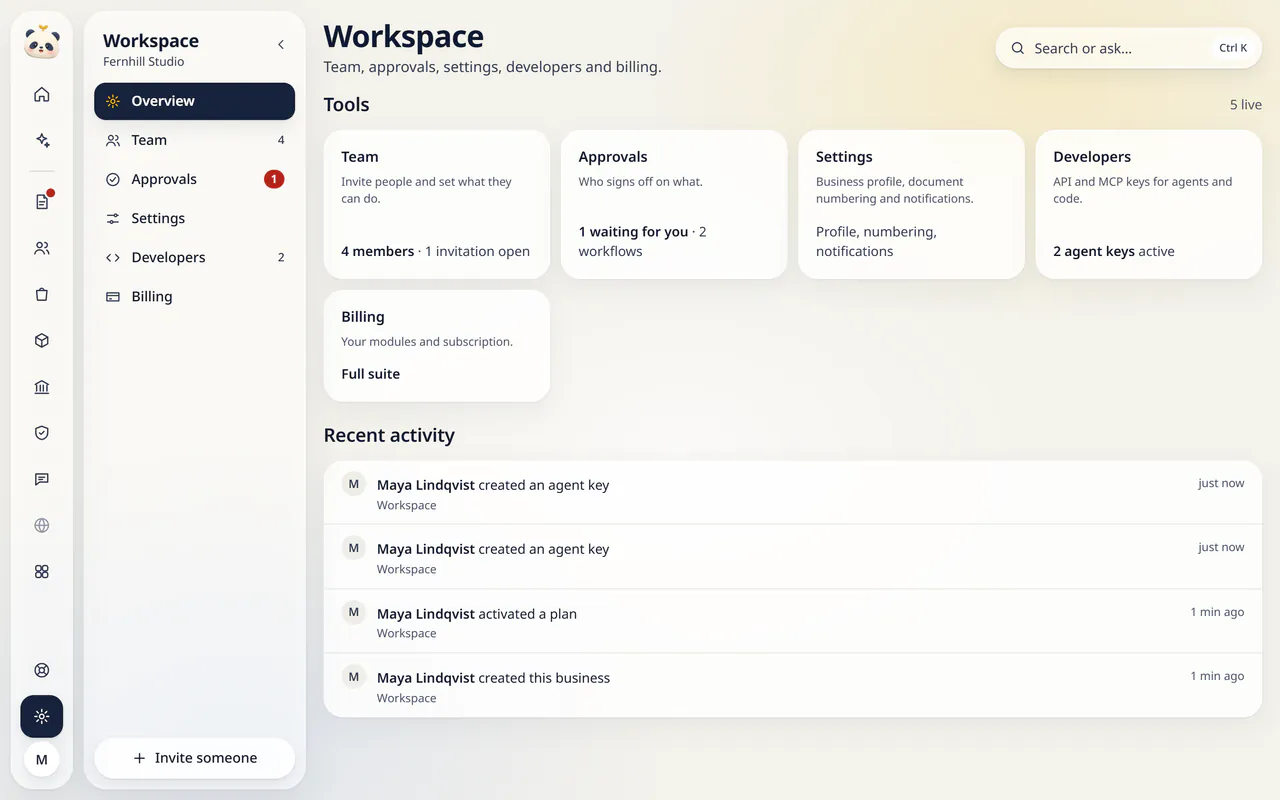
Task: Open the box package icon in rail
Action: 42,341
